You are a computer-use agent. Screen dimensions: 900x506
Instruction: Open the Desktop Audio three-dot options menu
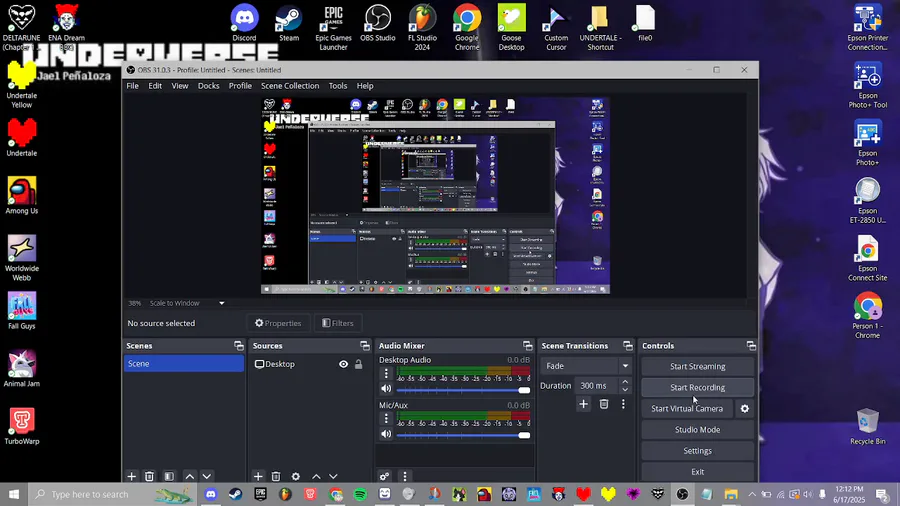[x=386, y=373]
